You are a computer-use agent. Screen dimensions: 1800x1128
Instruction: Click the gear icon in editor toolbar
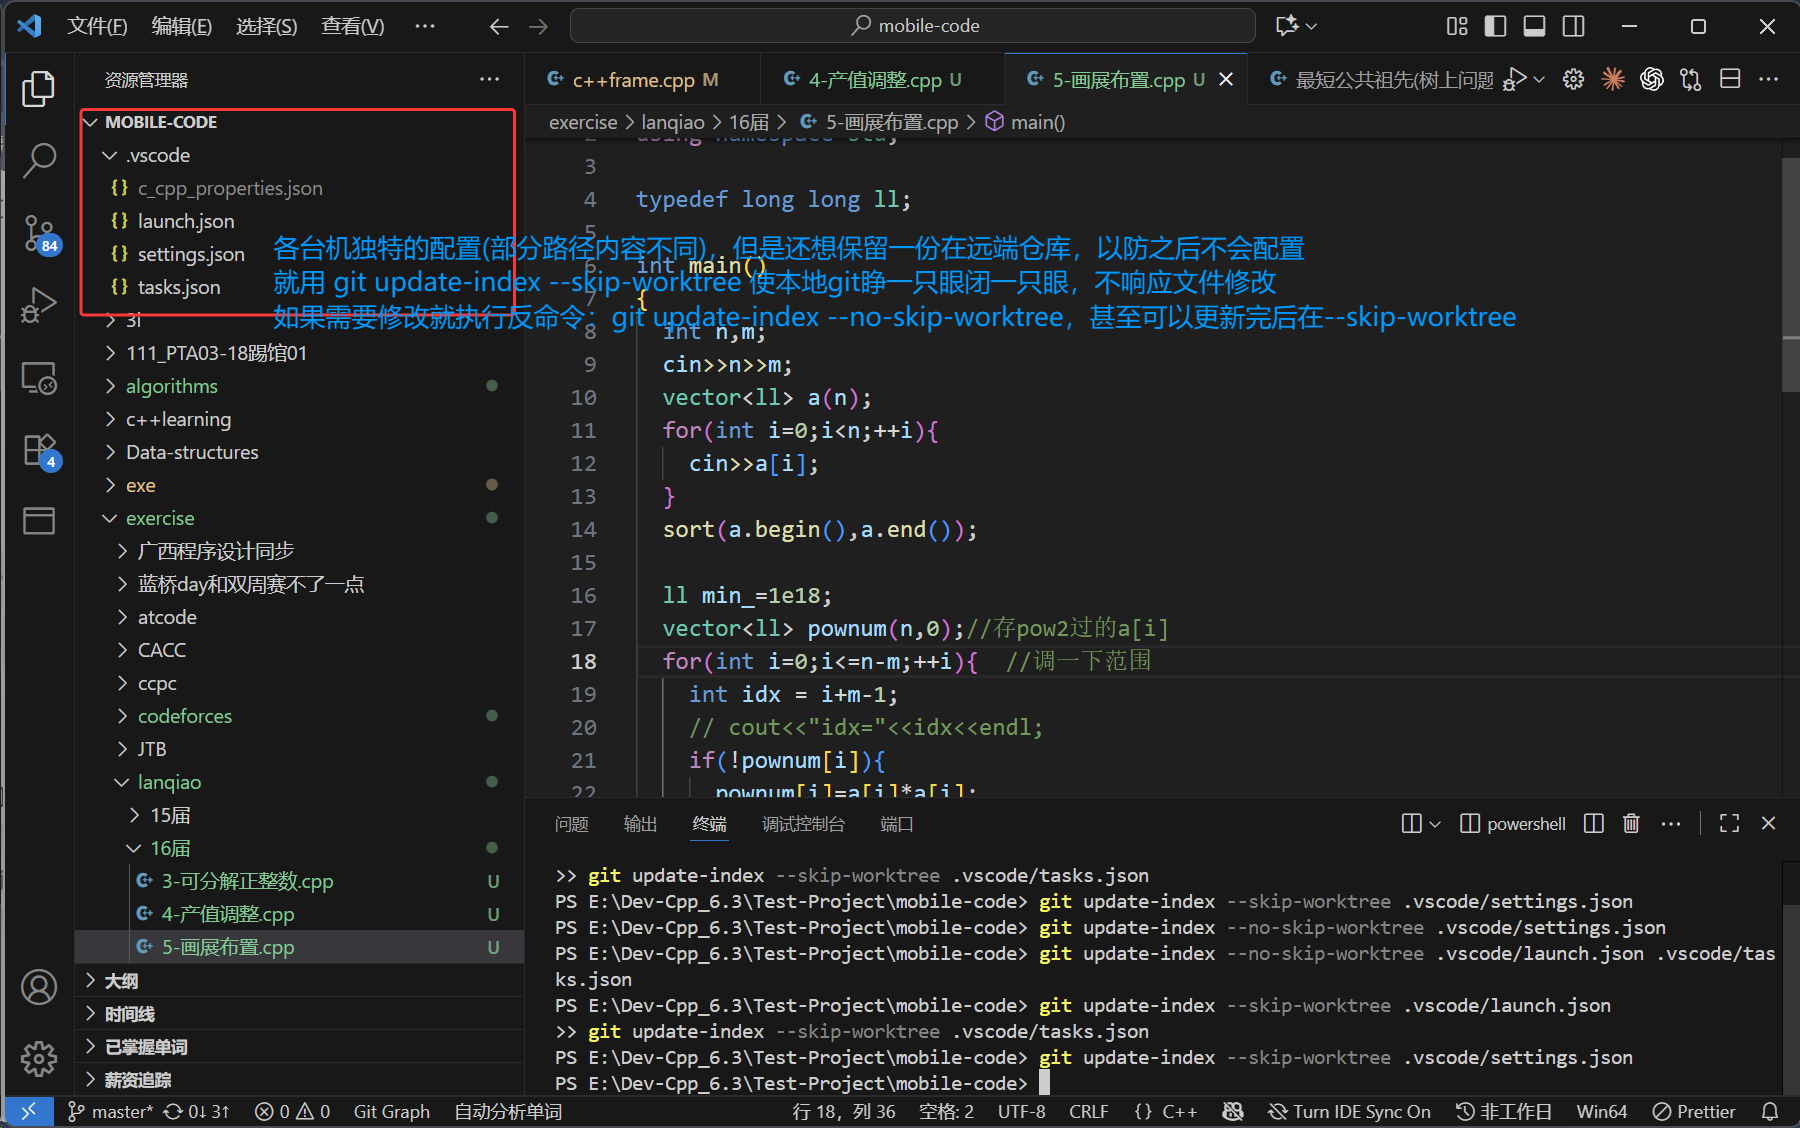tap(1573, 79)
